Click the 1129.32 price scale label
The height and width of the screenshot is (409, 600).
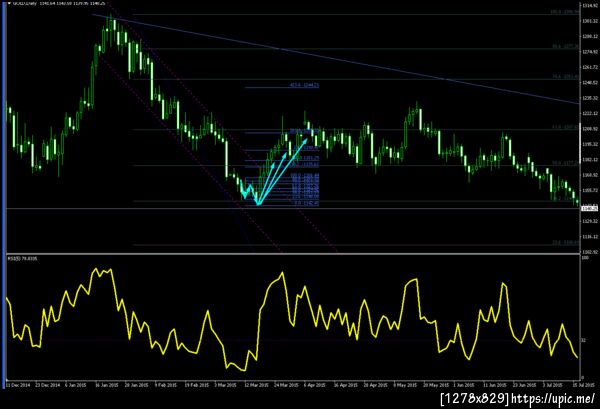(x=590, y=222)
